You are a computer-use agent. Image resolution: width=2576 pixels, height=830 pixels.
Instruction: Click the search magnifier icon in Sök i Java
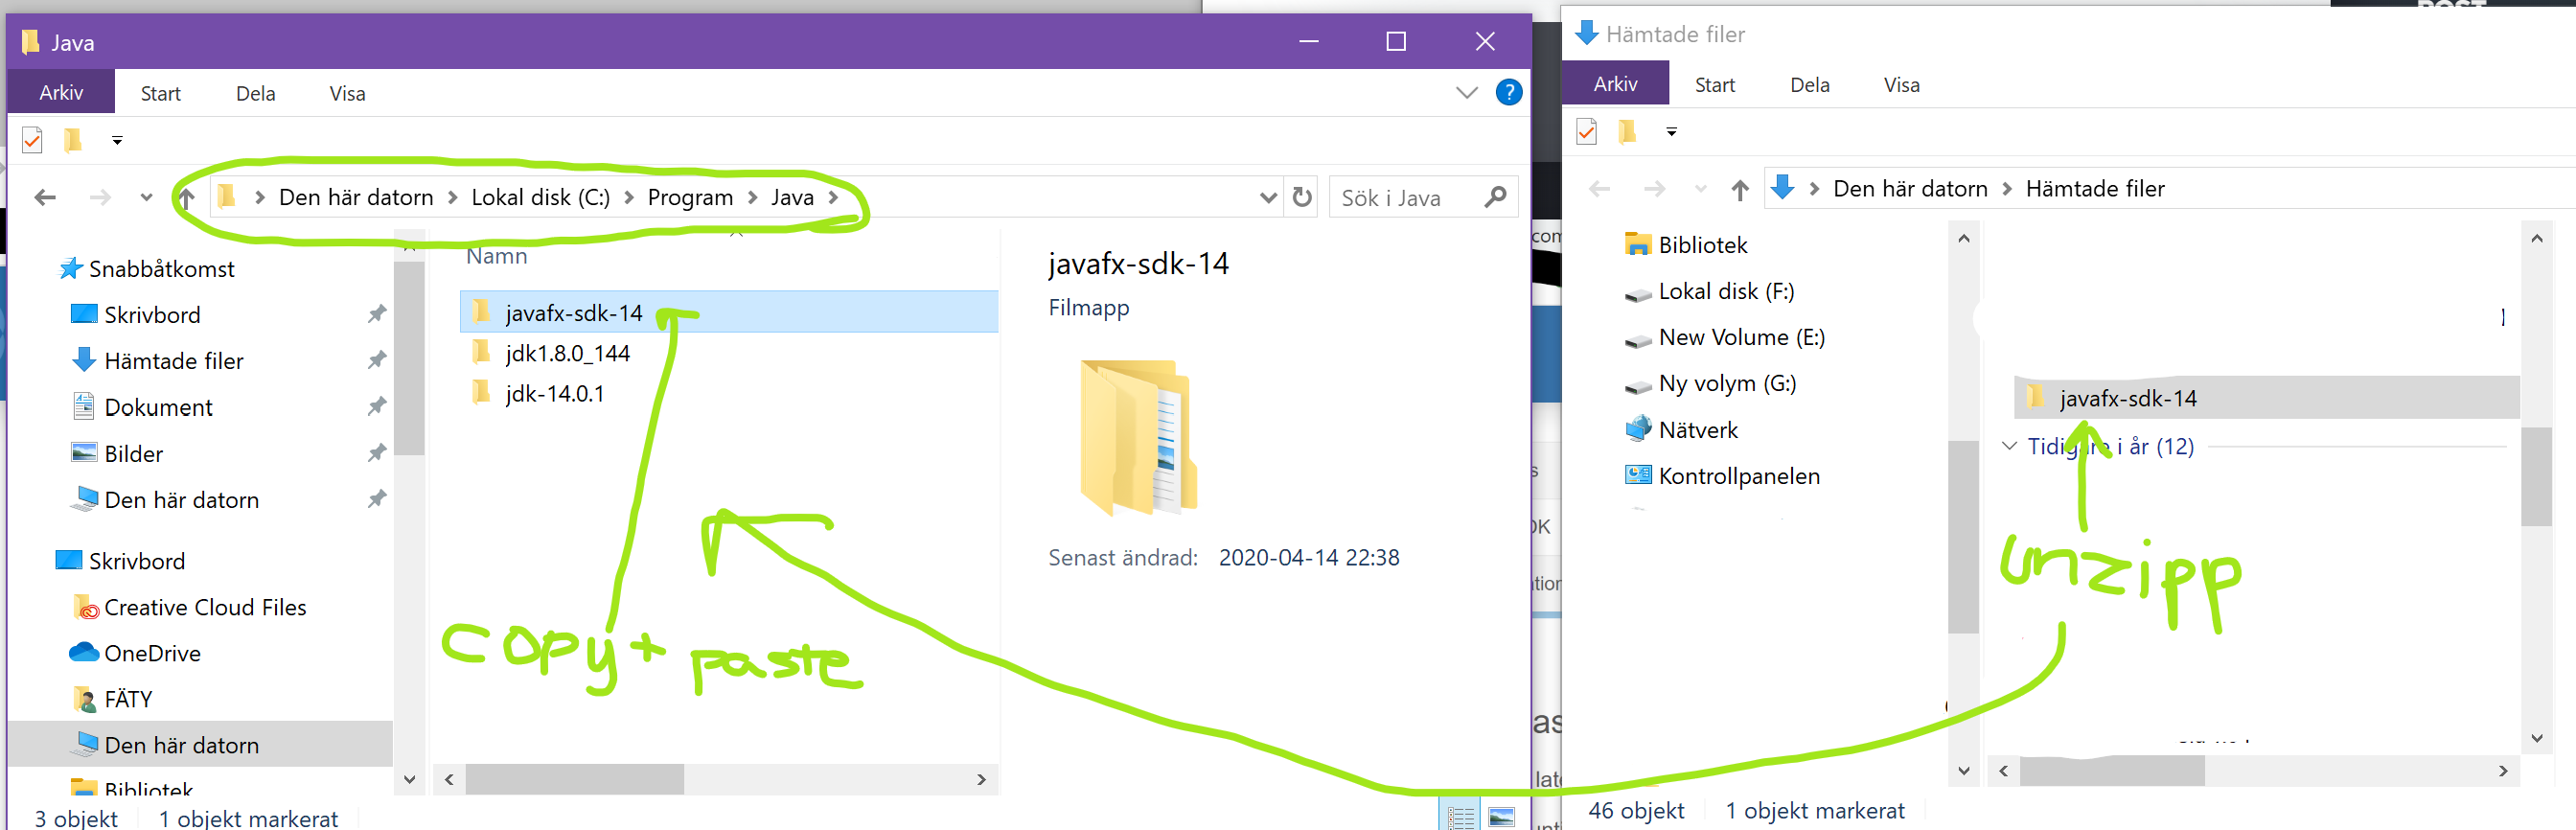tap(1495, 197)
